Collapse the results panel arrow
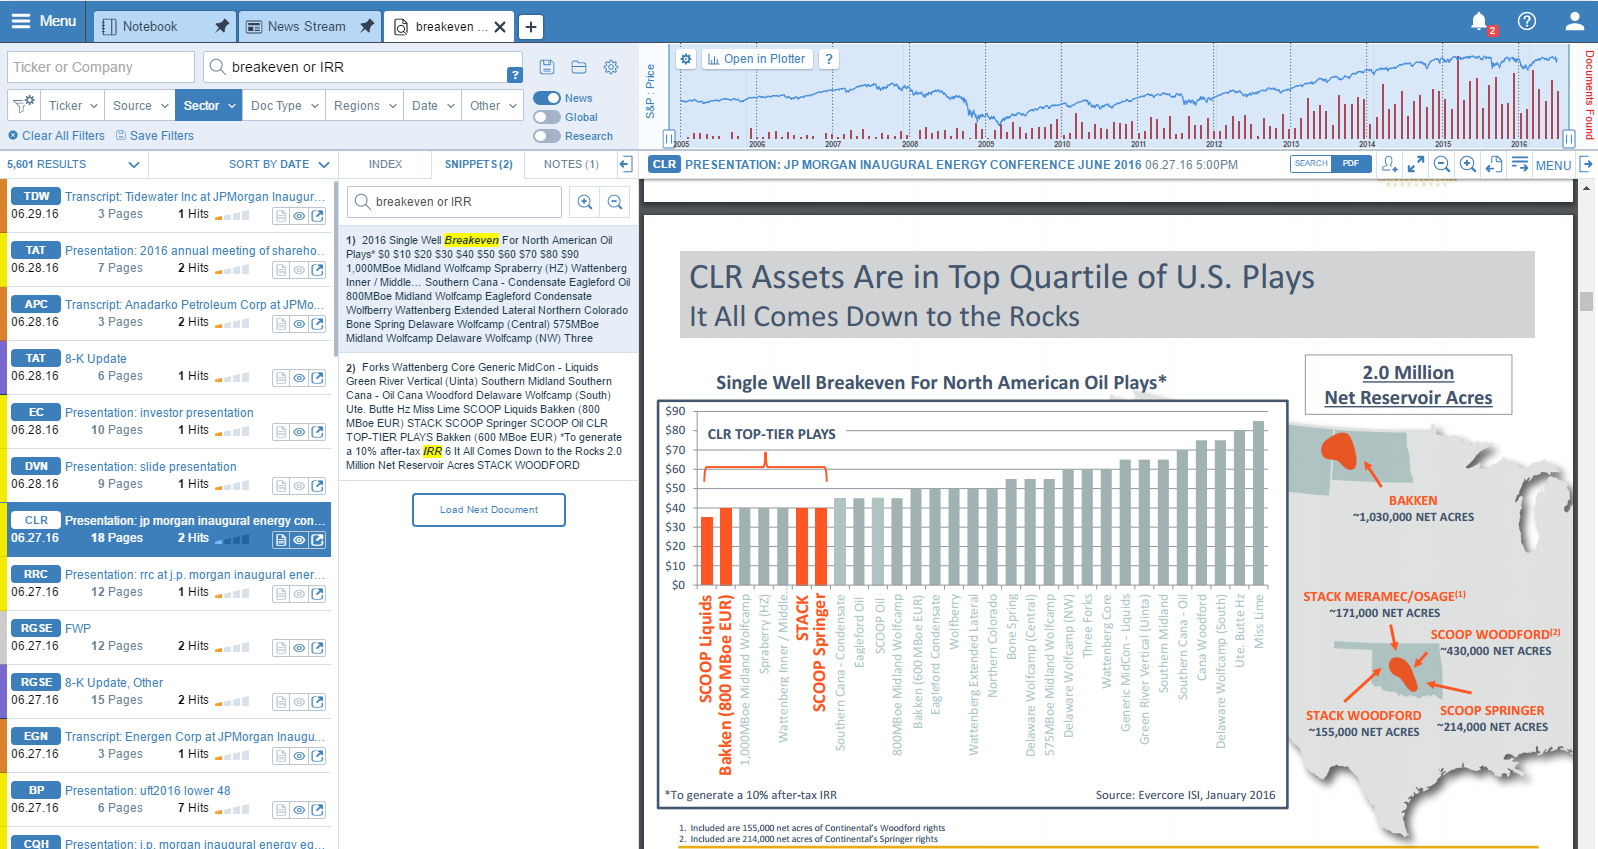Viewport: 1598px width, 849px height. (x=625, y=164)
